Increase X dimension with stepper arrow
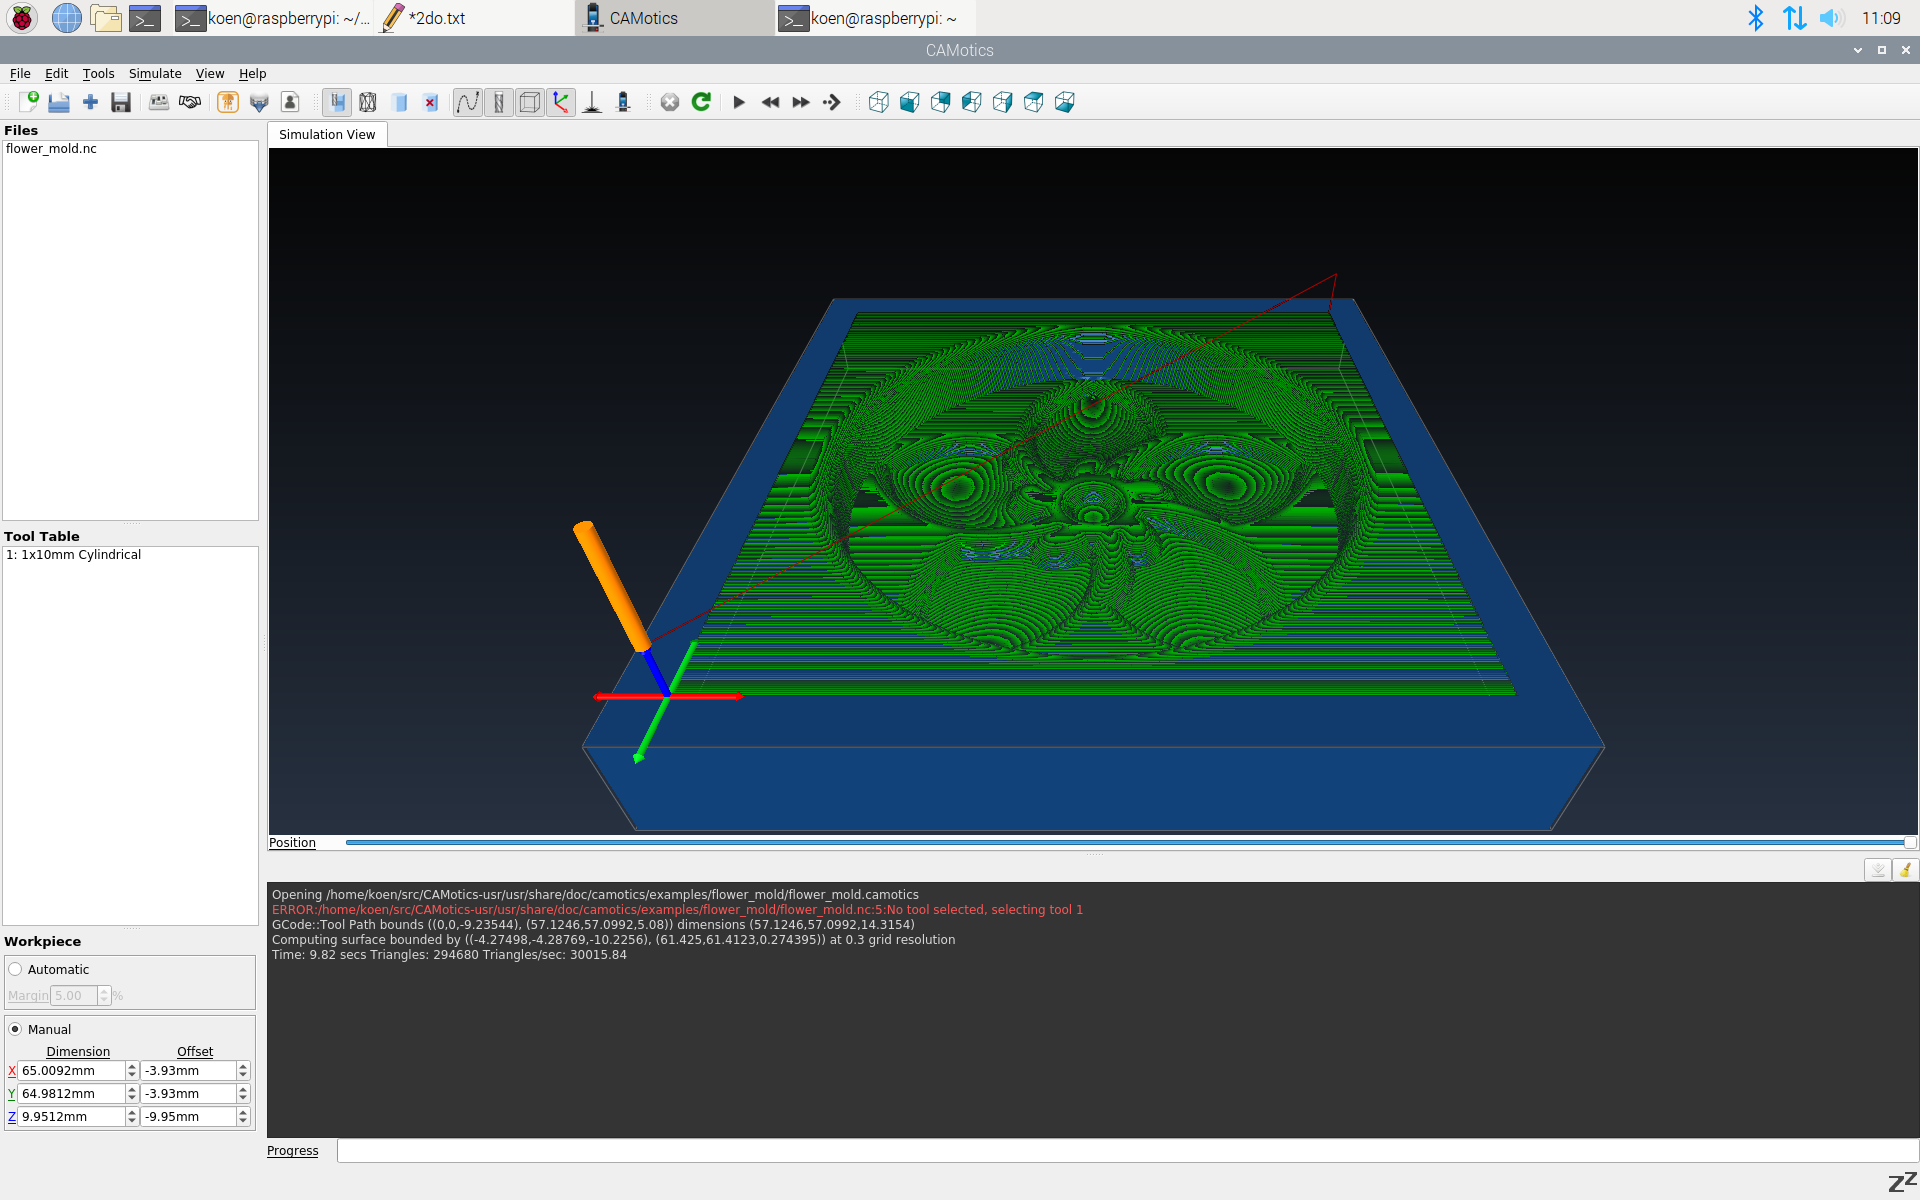The image size is (1920, 1200). pos(132,1066)
